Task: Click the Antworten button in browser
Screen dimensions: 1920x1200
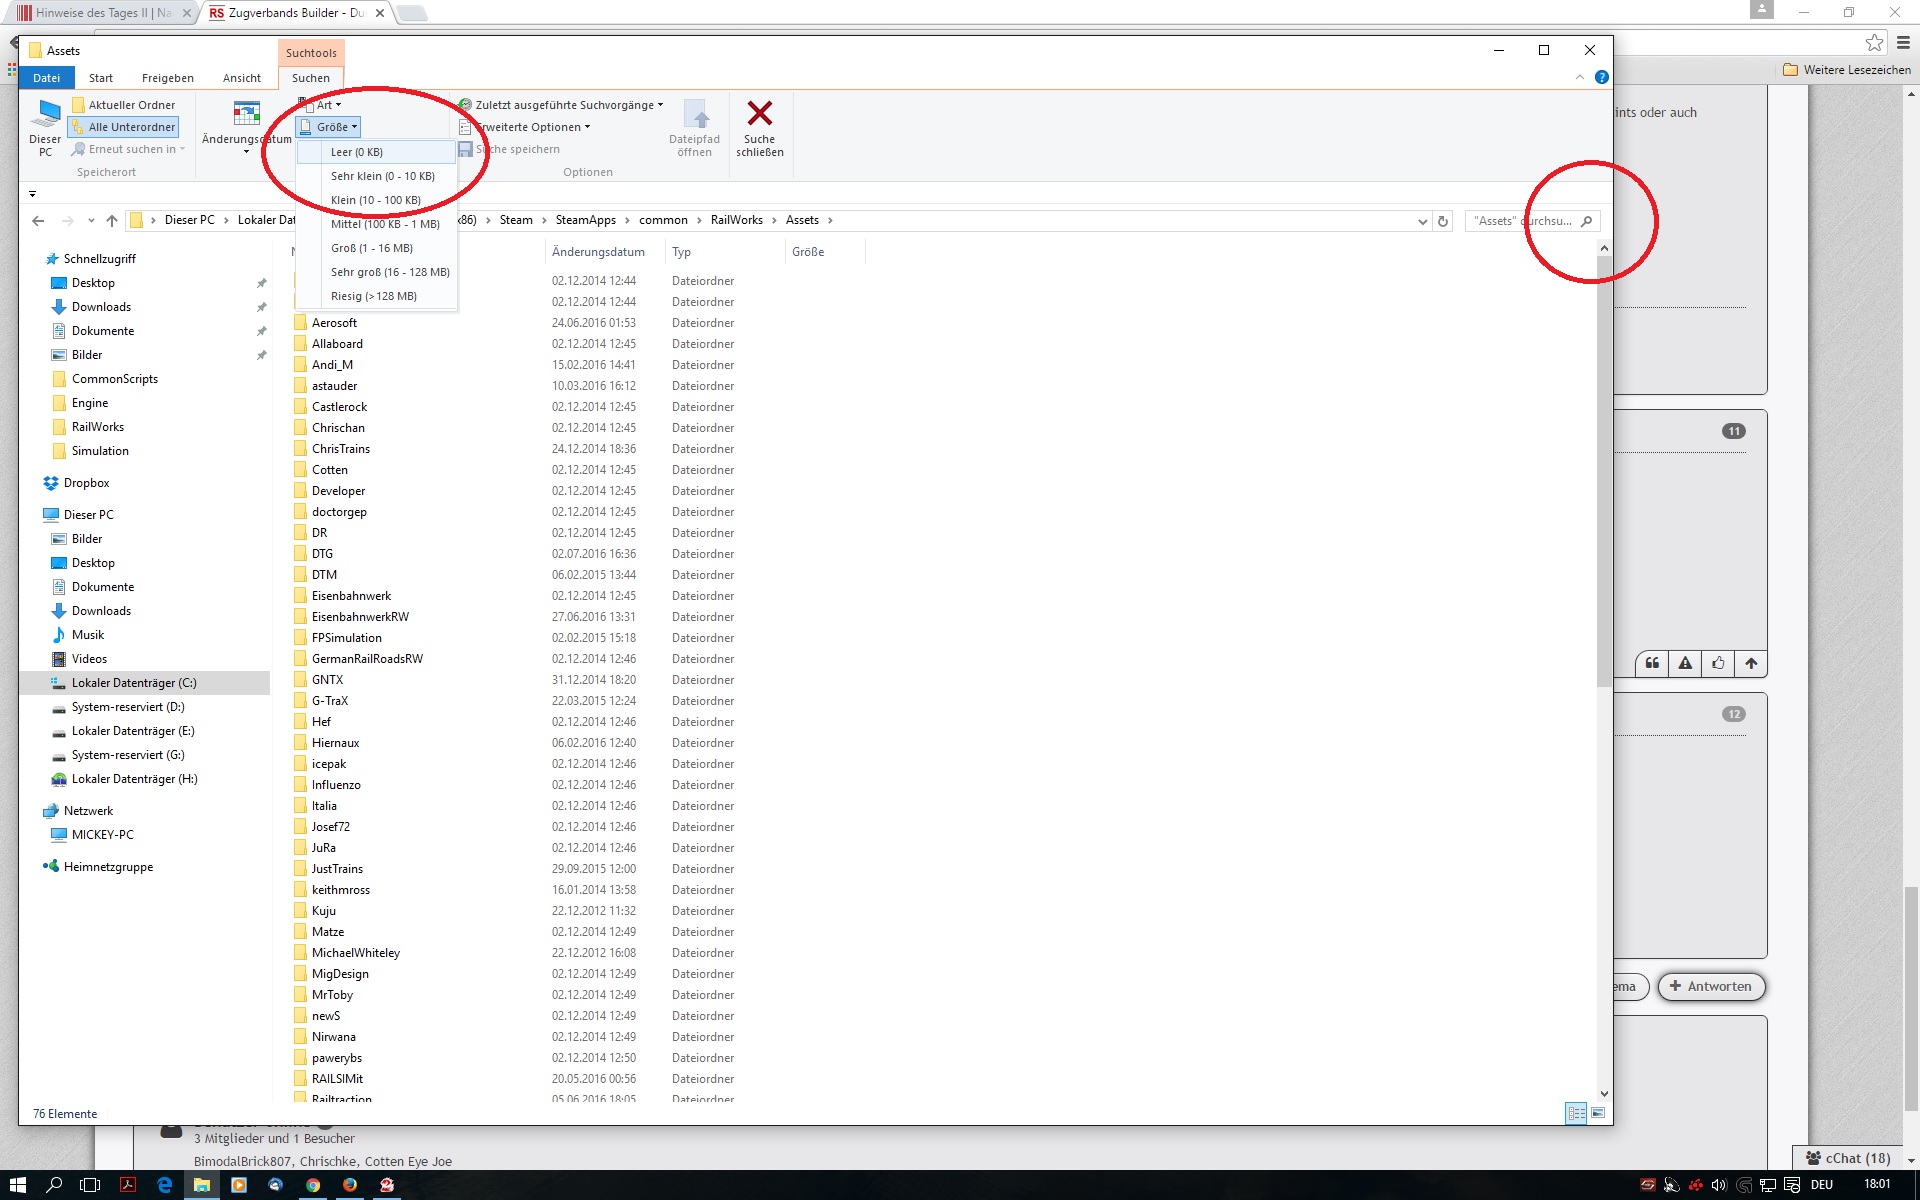Action: pyautogui.click(x=1711, y=986)
